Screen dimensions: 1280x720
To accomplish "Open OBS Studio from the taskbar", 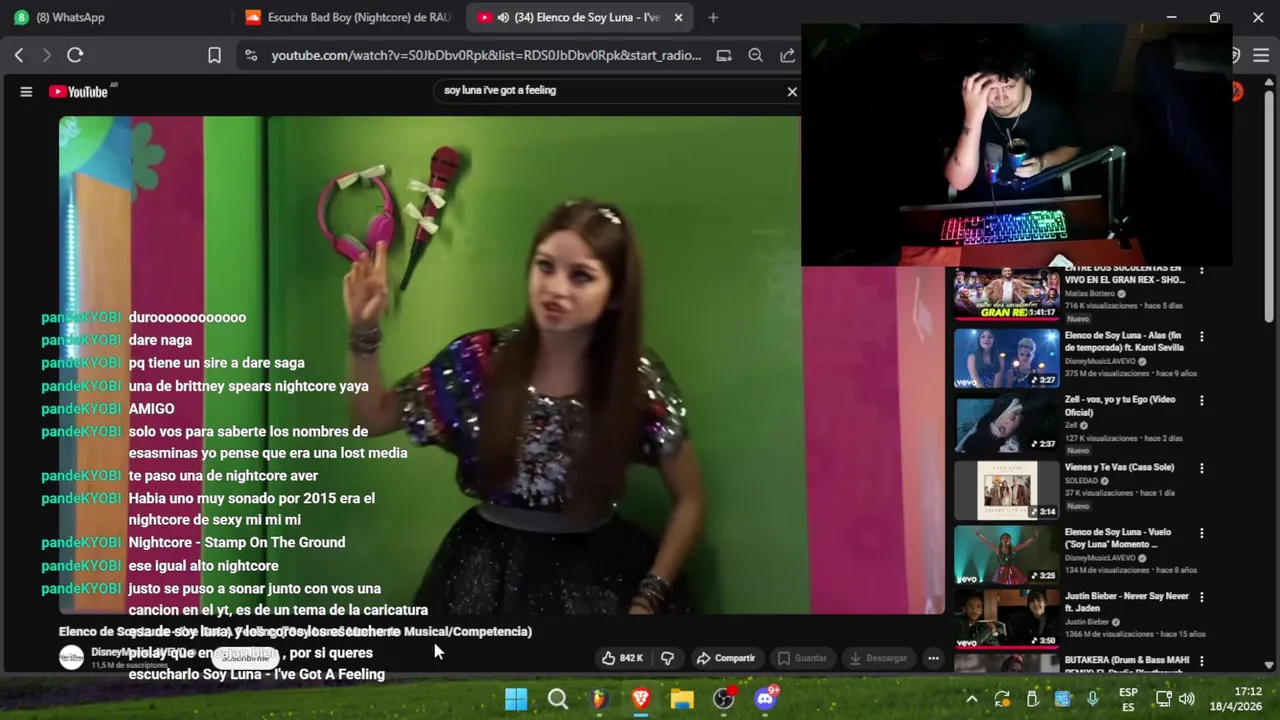I will click(724, 699).
